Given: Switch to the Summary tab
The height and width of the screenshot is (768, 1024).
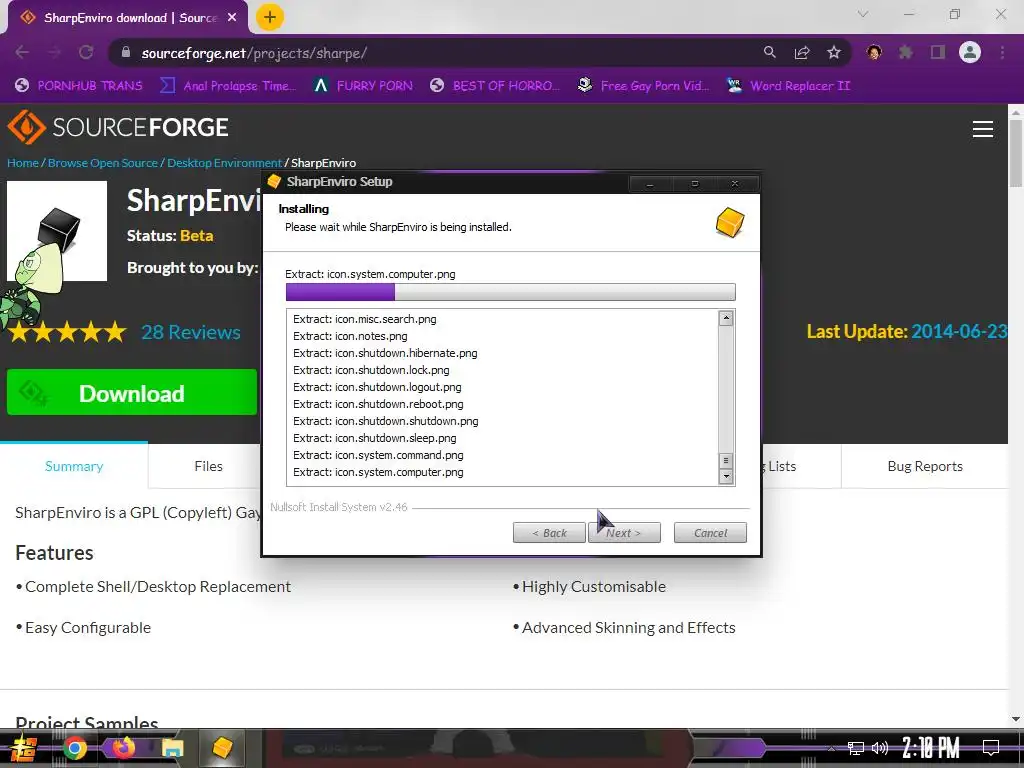Looking at the screenshot, I should pos(74,466).
